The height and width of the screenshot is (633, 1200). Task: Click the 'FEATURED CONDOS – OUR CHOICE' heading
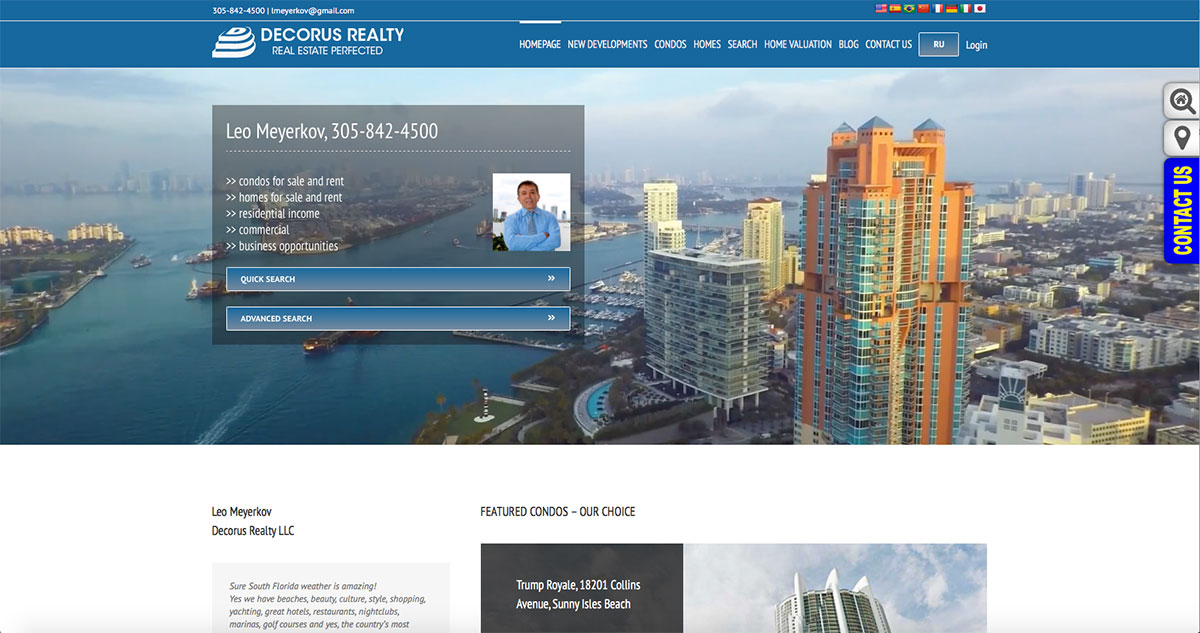tap(557, 511)
